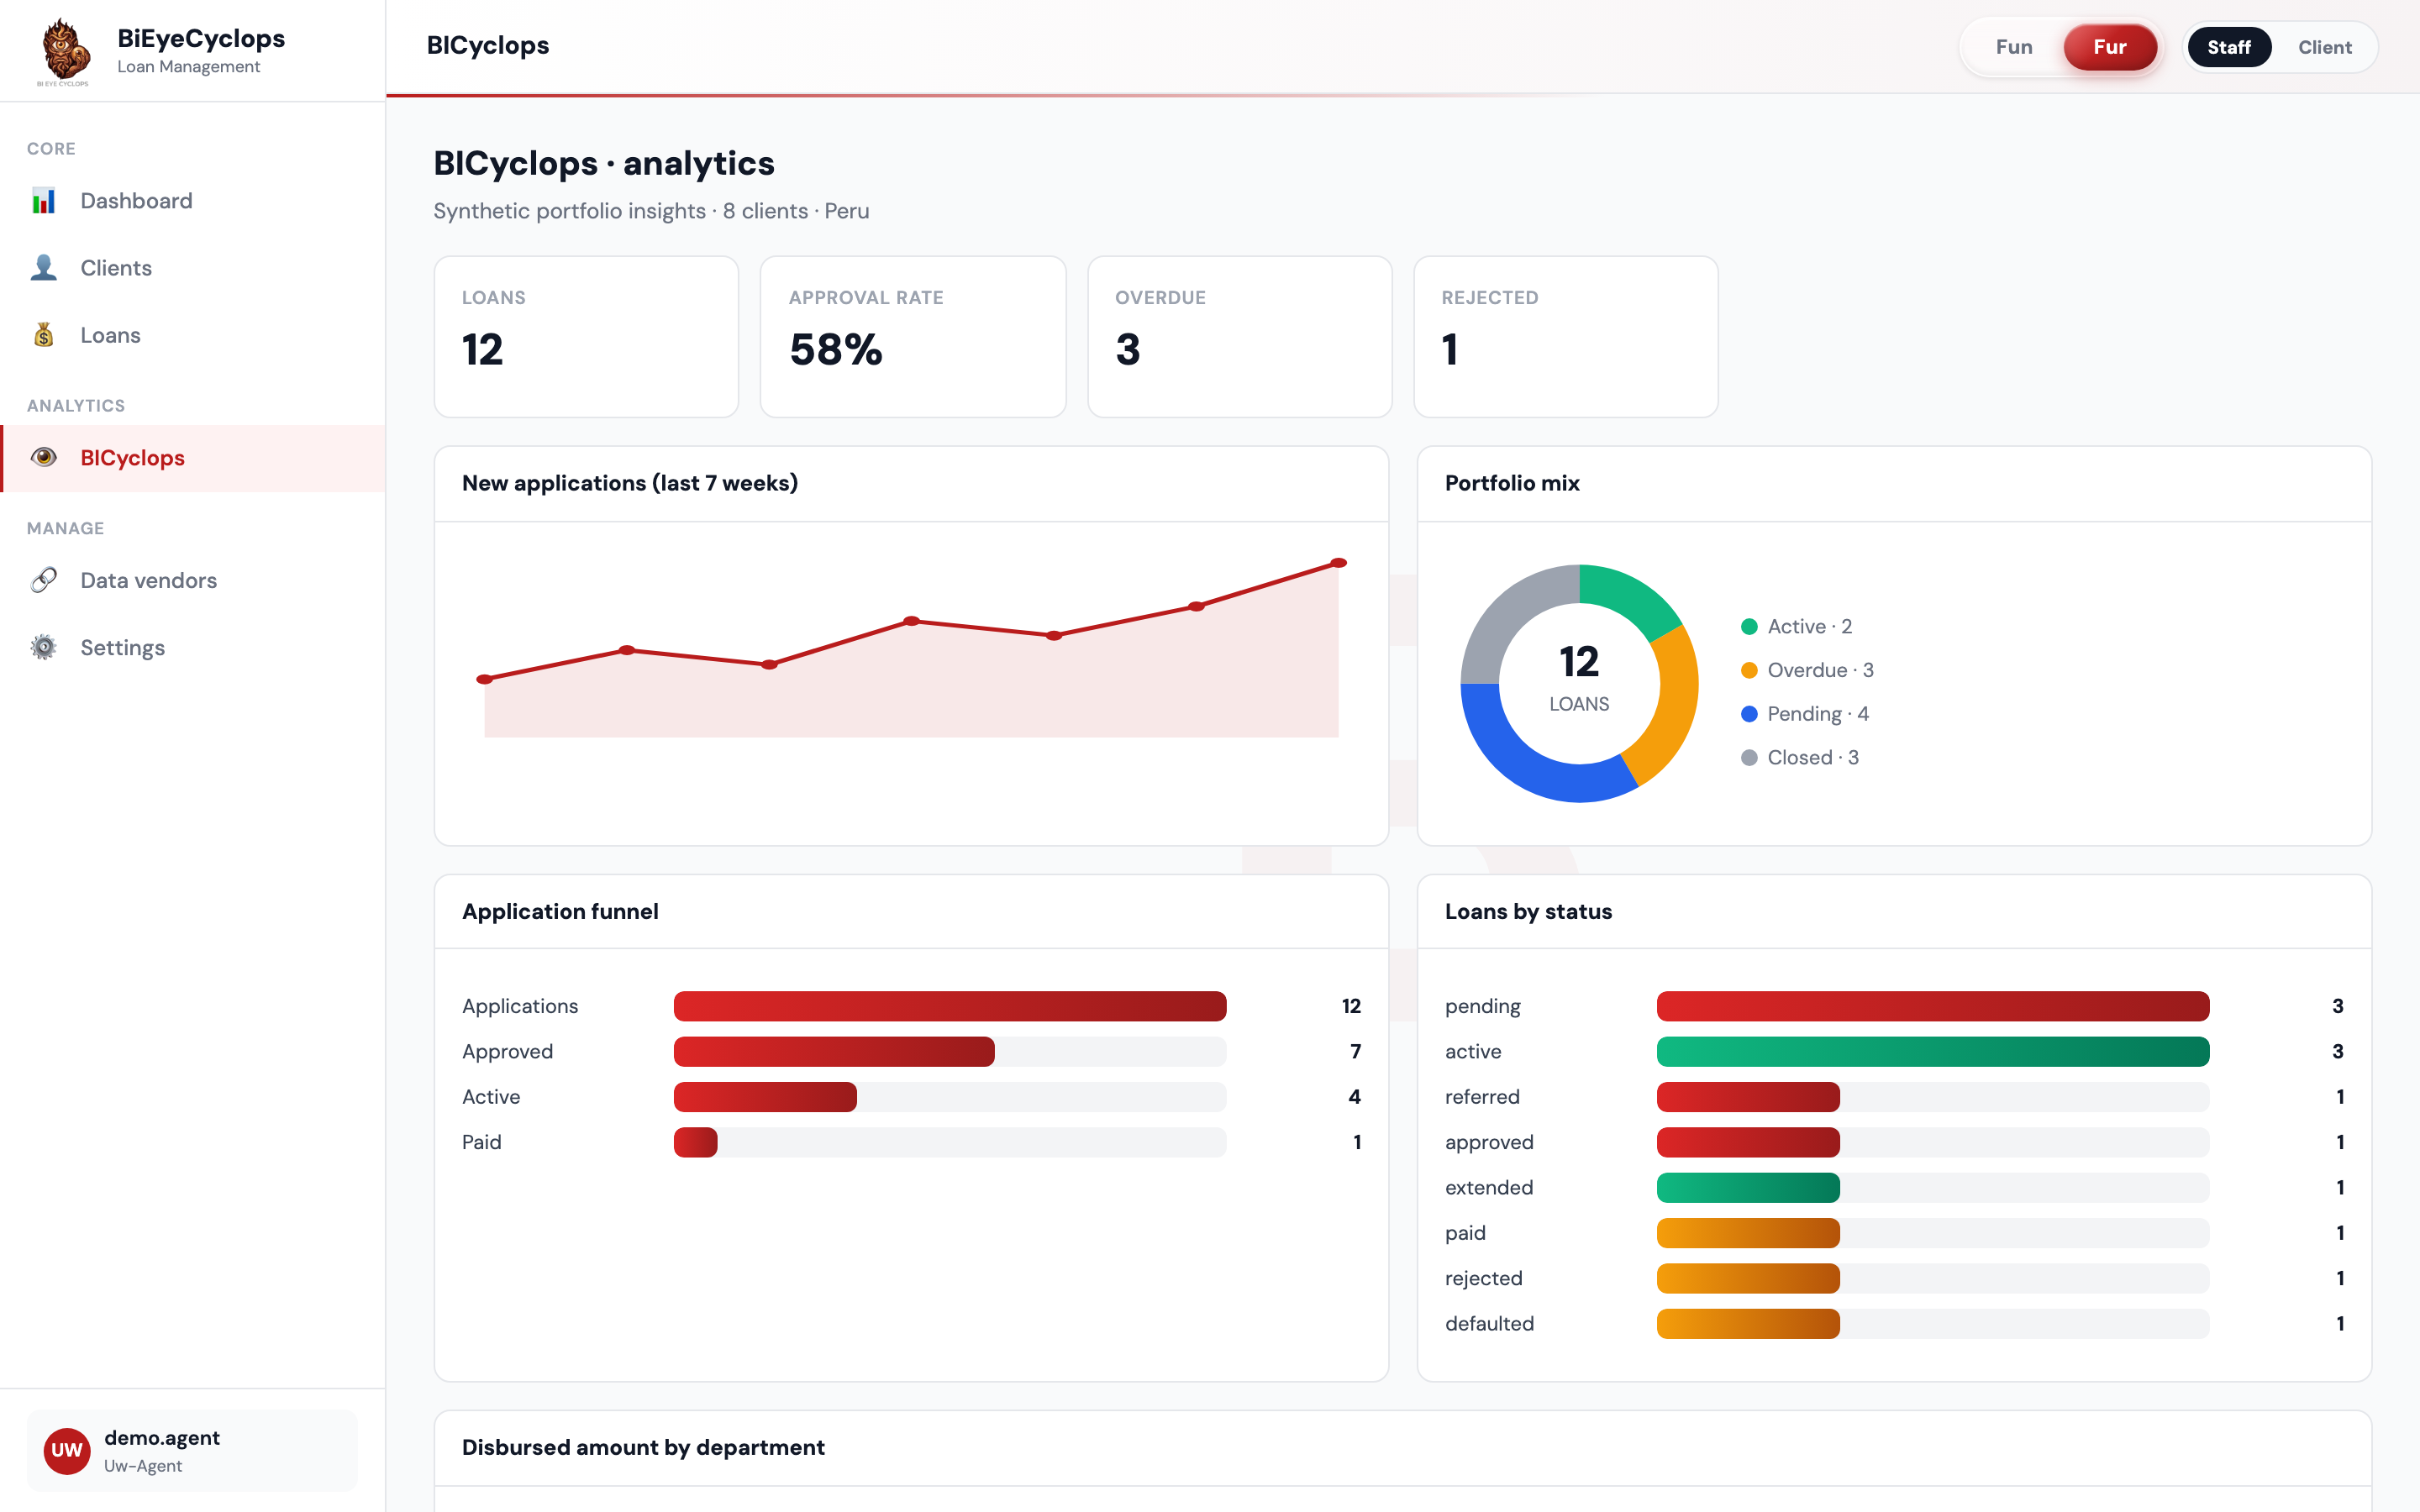Open the Clients menu item
The width and height of the screenshot is (2420, 1512).
(x=193, y=268)
